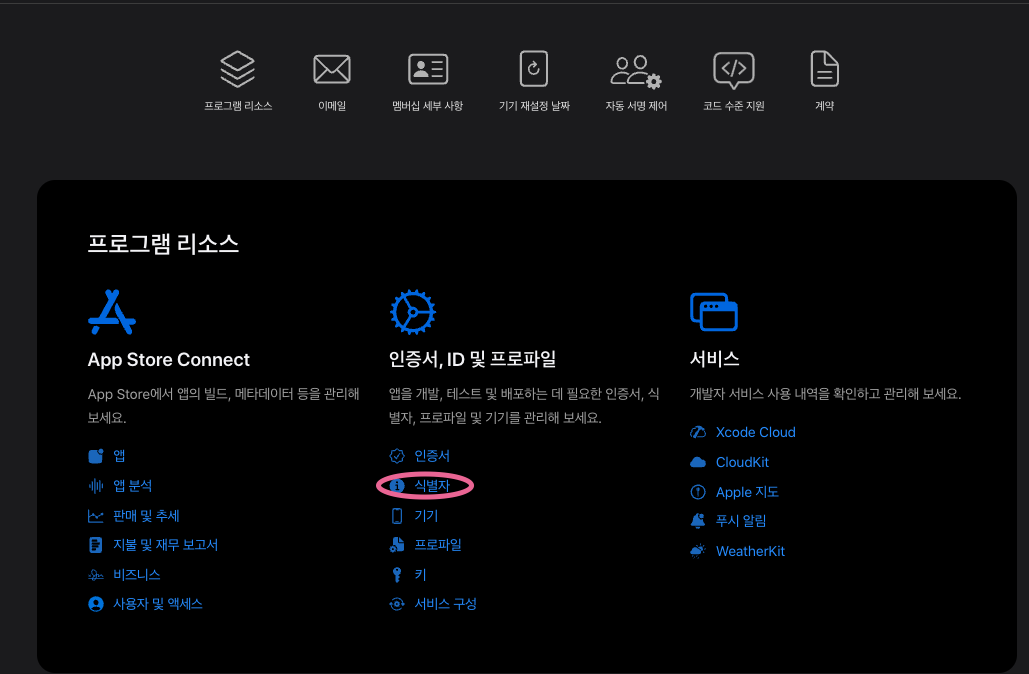Click the signature icon beside 비즈니스
1029x674 pixels.
click(x=96, y=575)
